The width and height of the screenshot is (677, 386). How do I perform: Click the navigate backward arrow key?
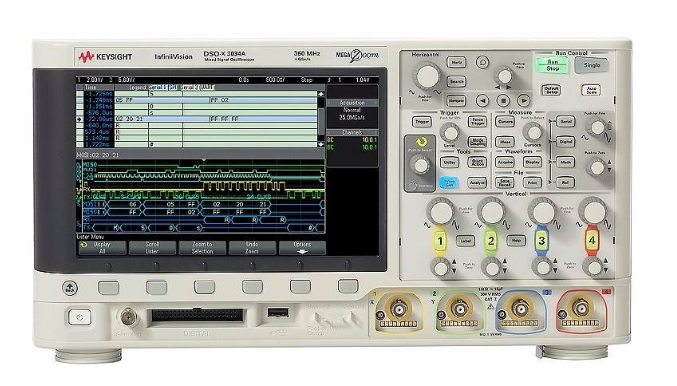point(483,101)
